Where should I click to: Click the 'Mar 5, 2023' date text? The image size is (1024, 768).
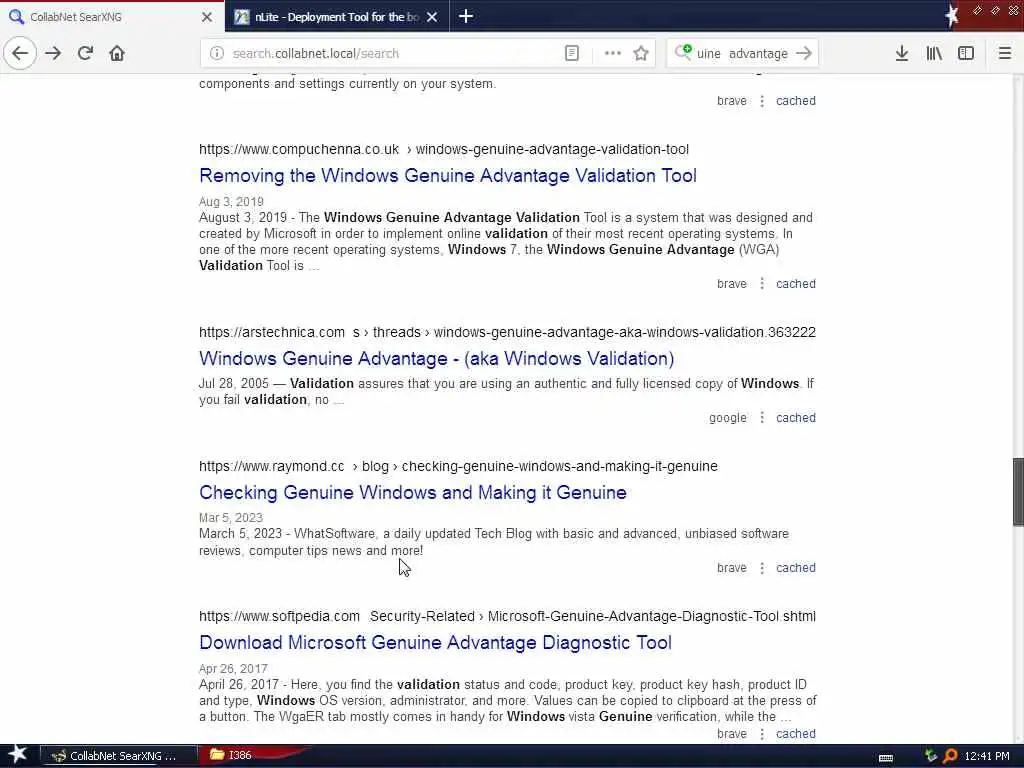click(x=231, y=517)
